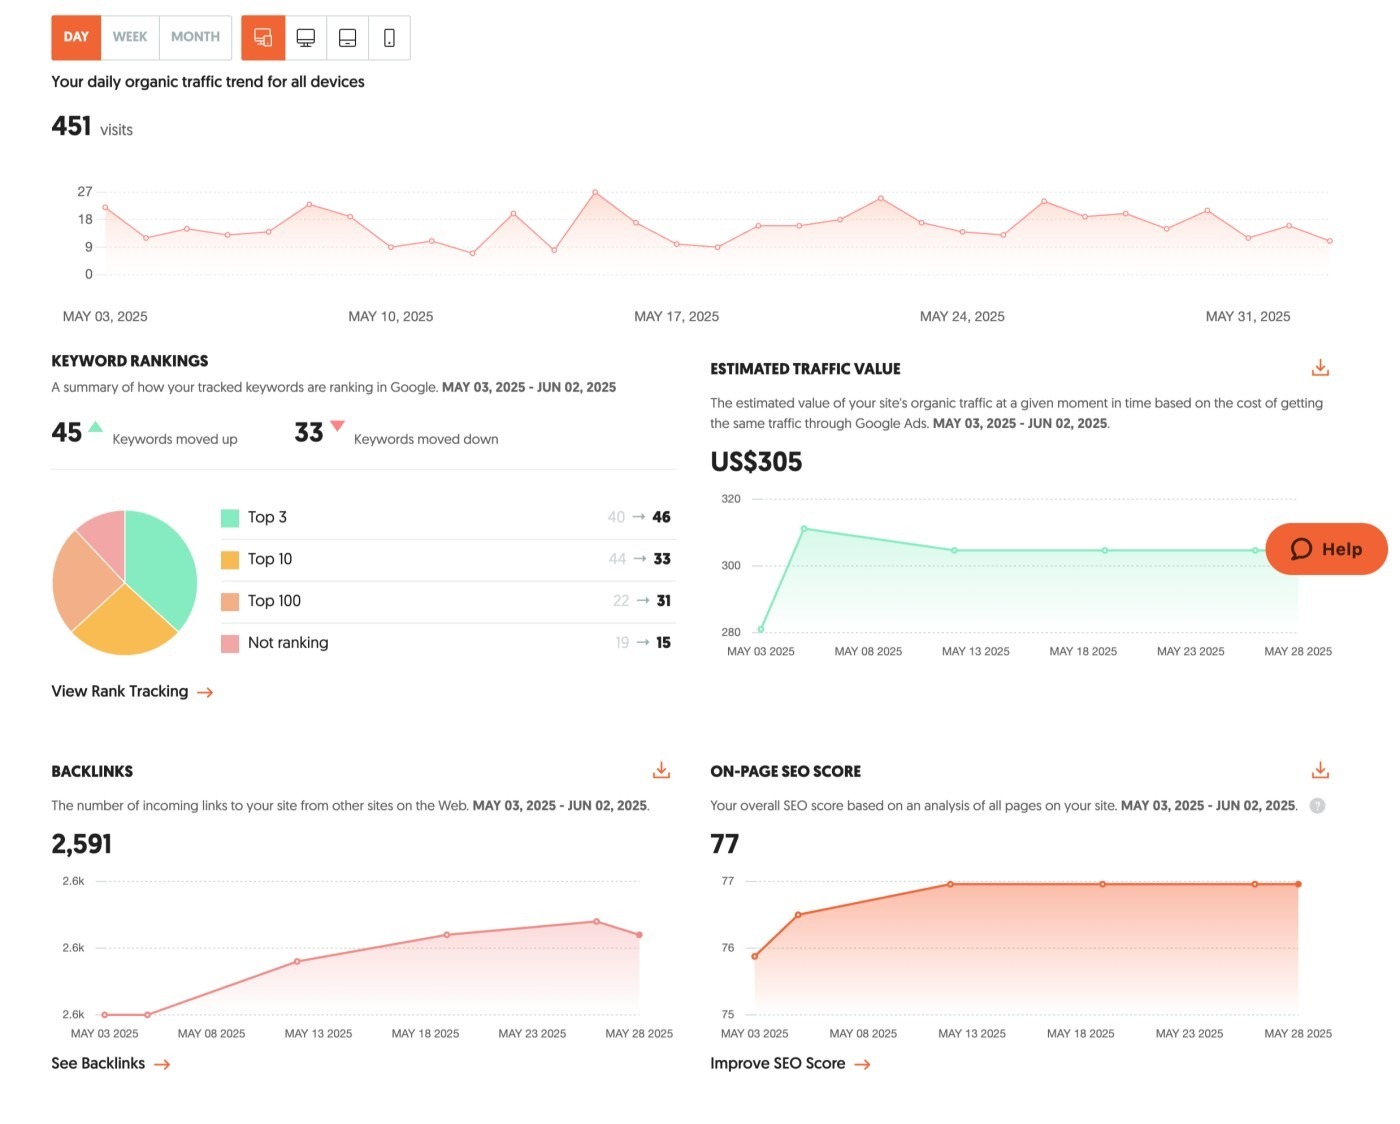Open View Rank Tracking link
This screenshot has width=1400, height=1124.
pos(132,691)
